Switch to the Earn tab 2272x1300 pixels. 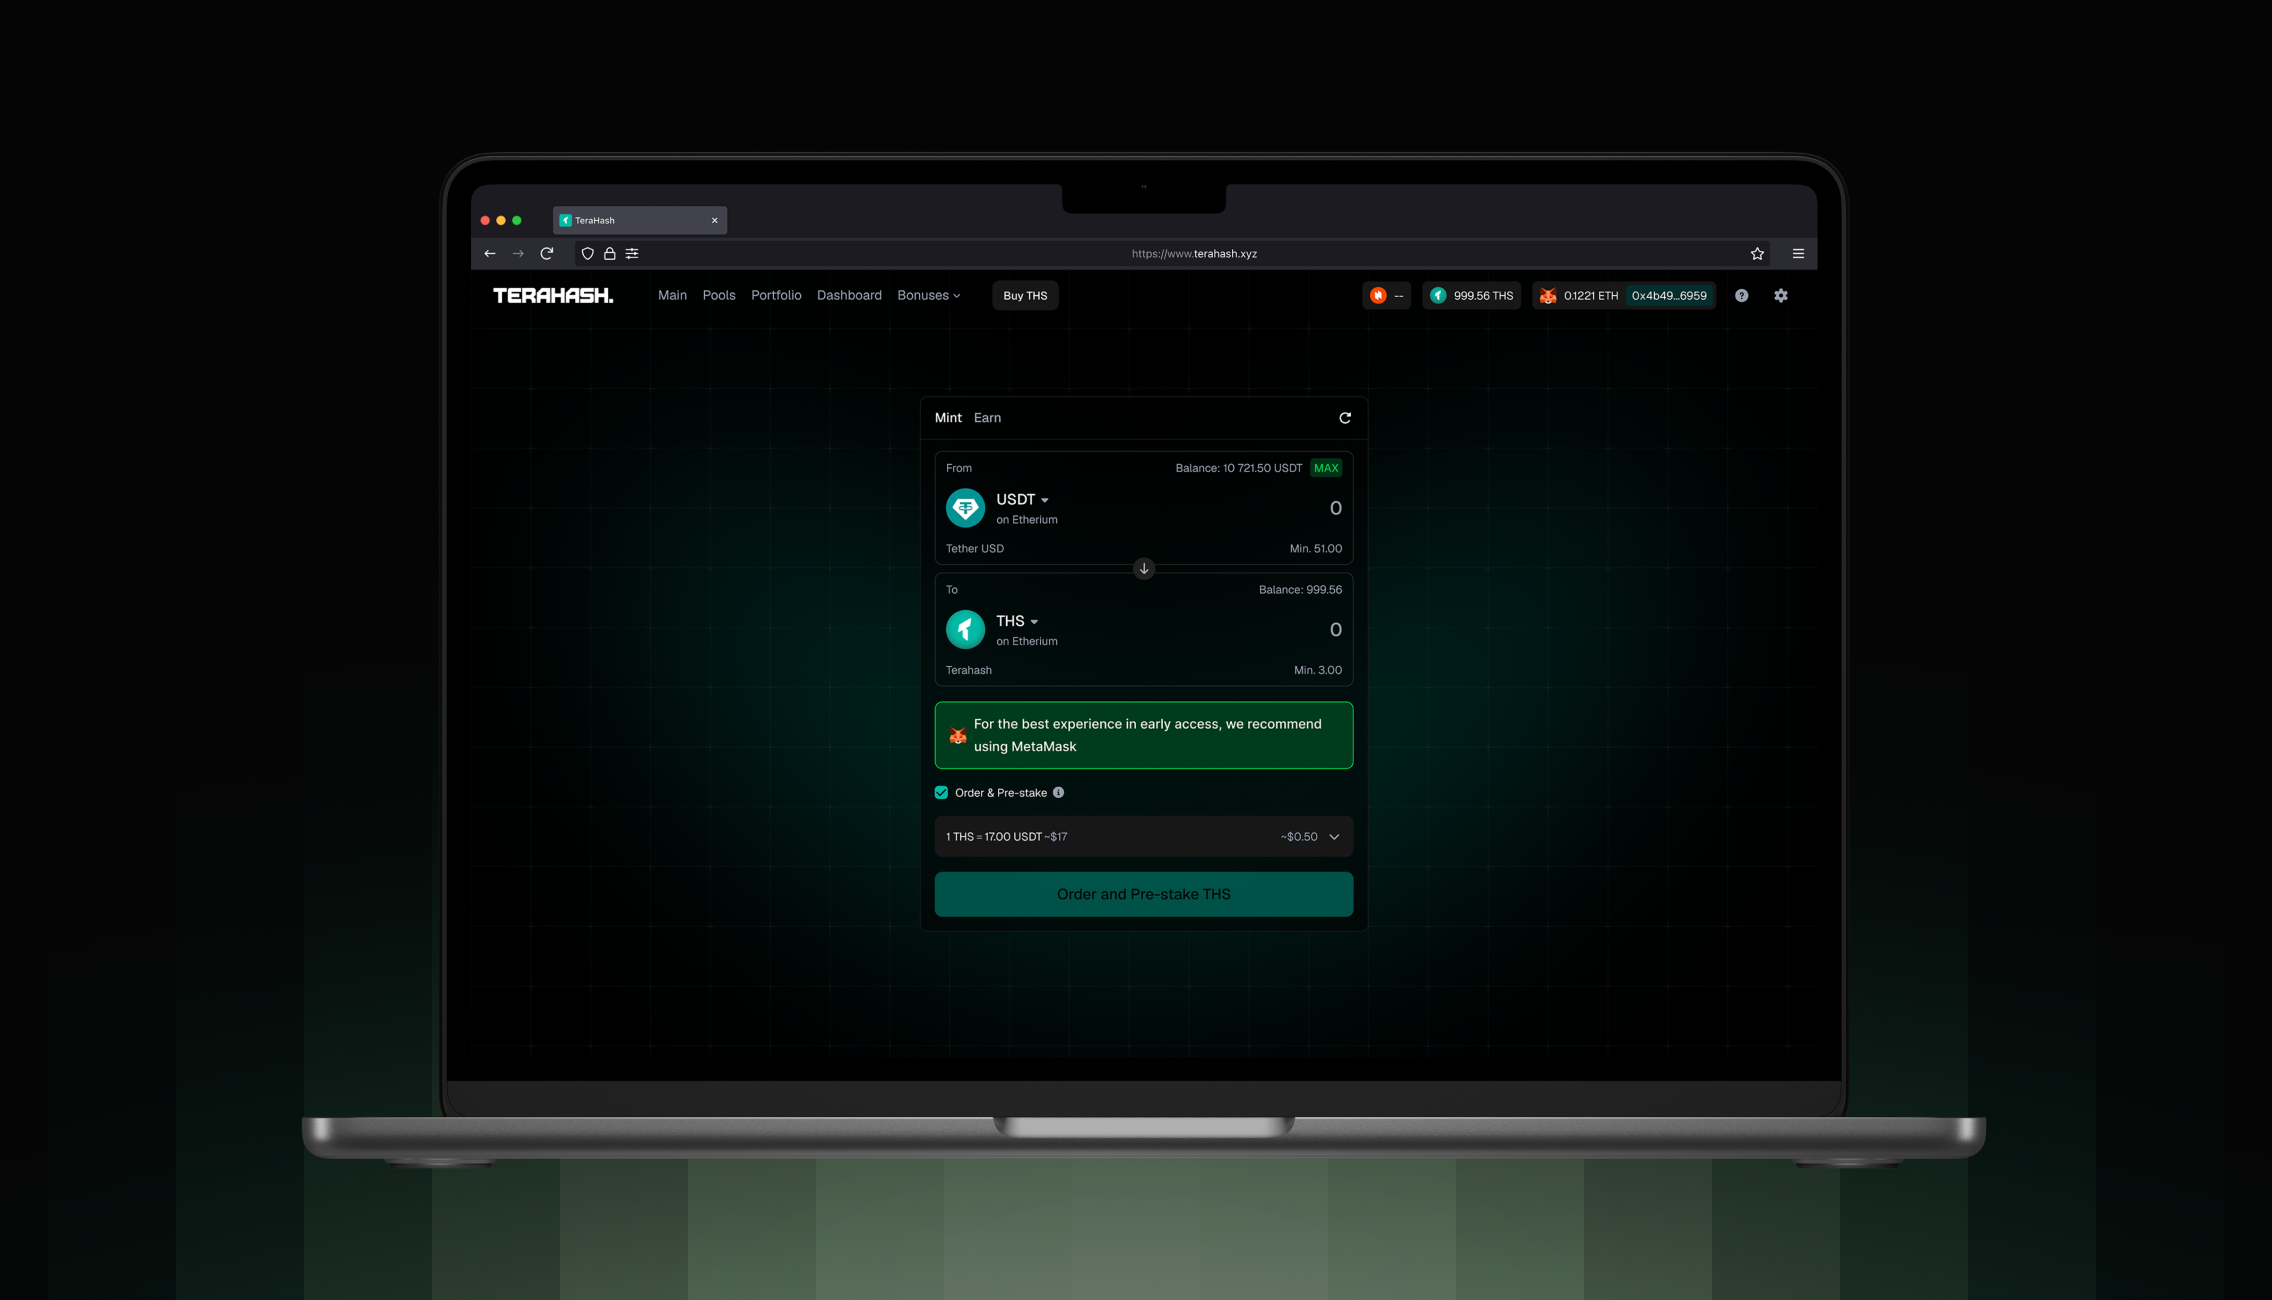(x=987, y=418)
